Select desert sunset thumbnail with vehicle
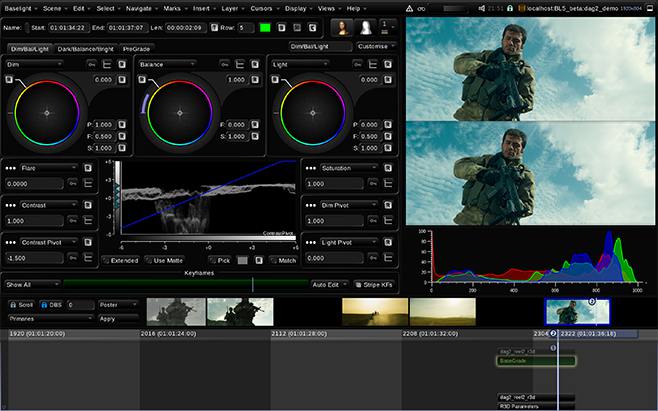Image resolution: width=658 pixels, height=411 pixels. [x=375, y=312]
